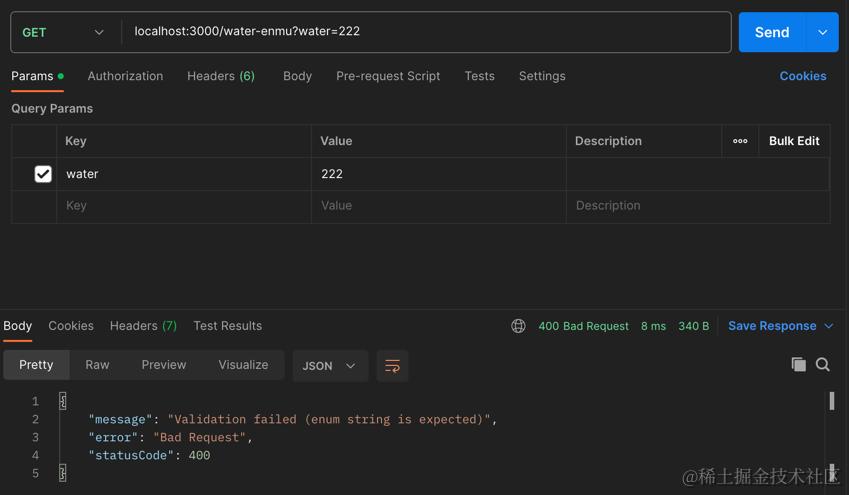This screenshot has height=495, width=849.
Task: Open the GET method dropdown
Action: [x=63, y=32]
